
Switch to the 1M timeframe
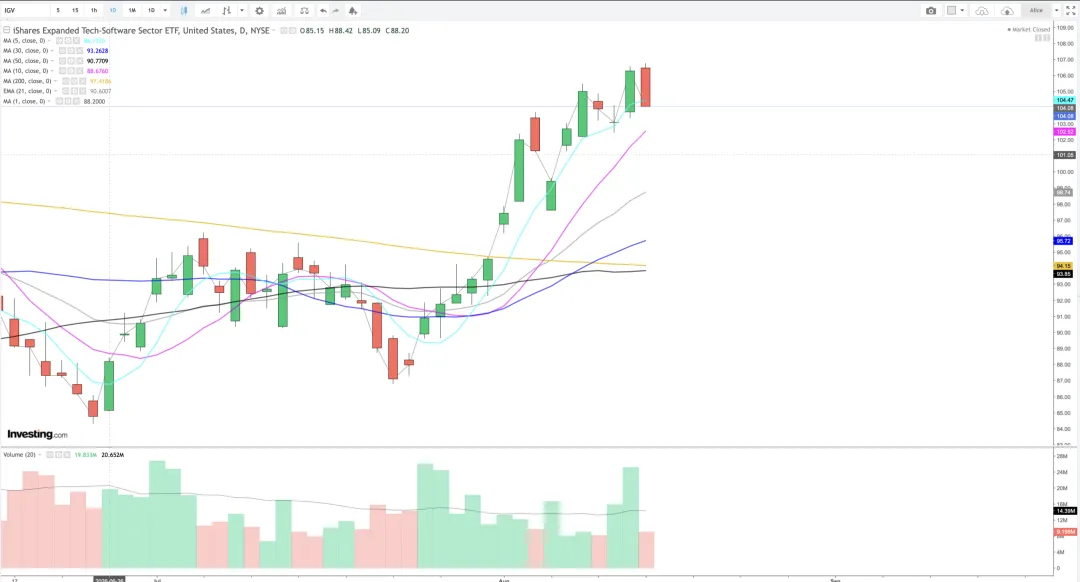click(132, 10)
